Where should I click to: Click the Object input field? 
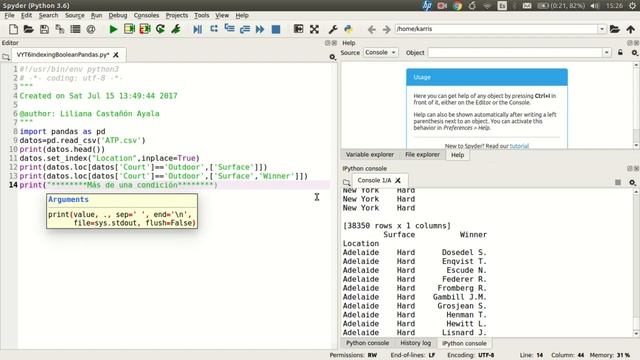(515, 53)
